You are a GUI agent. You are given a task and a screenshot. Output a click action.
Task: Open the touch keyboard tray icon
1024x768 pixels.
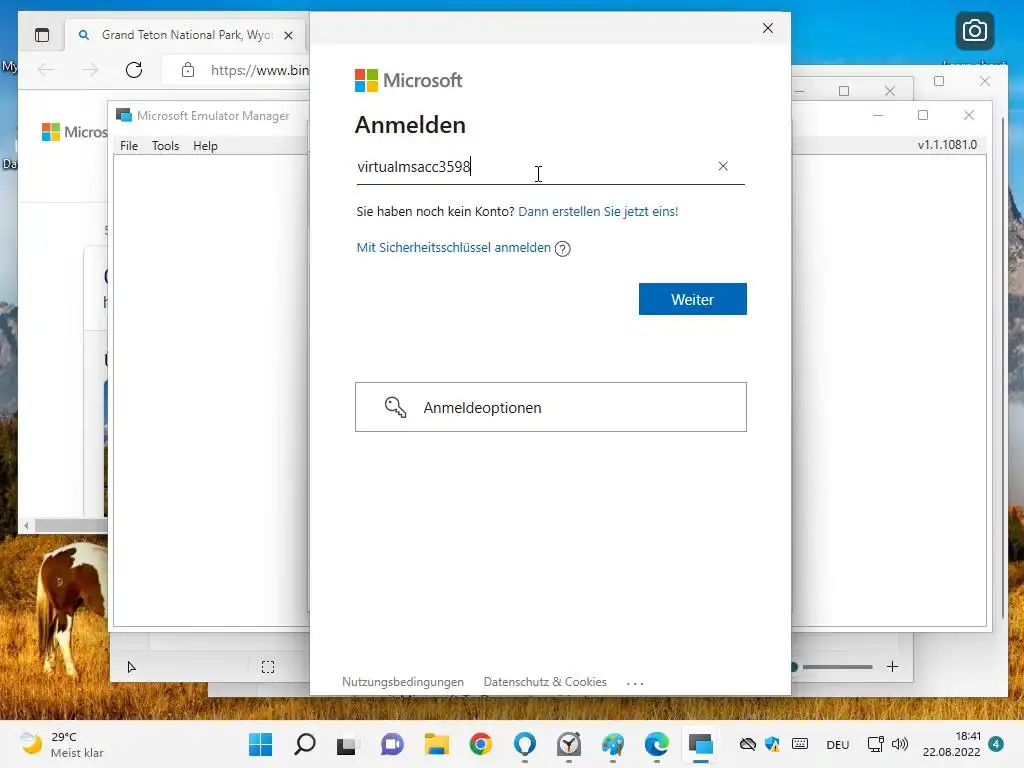point(800,744)
